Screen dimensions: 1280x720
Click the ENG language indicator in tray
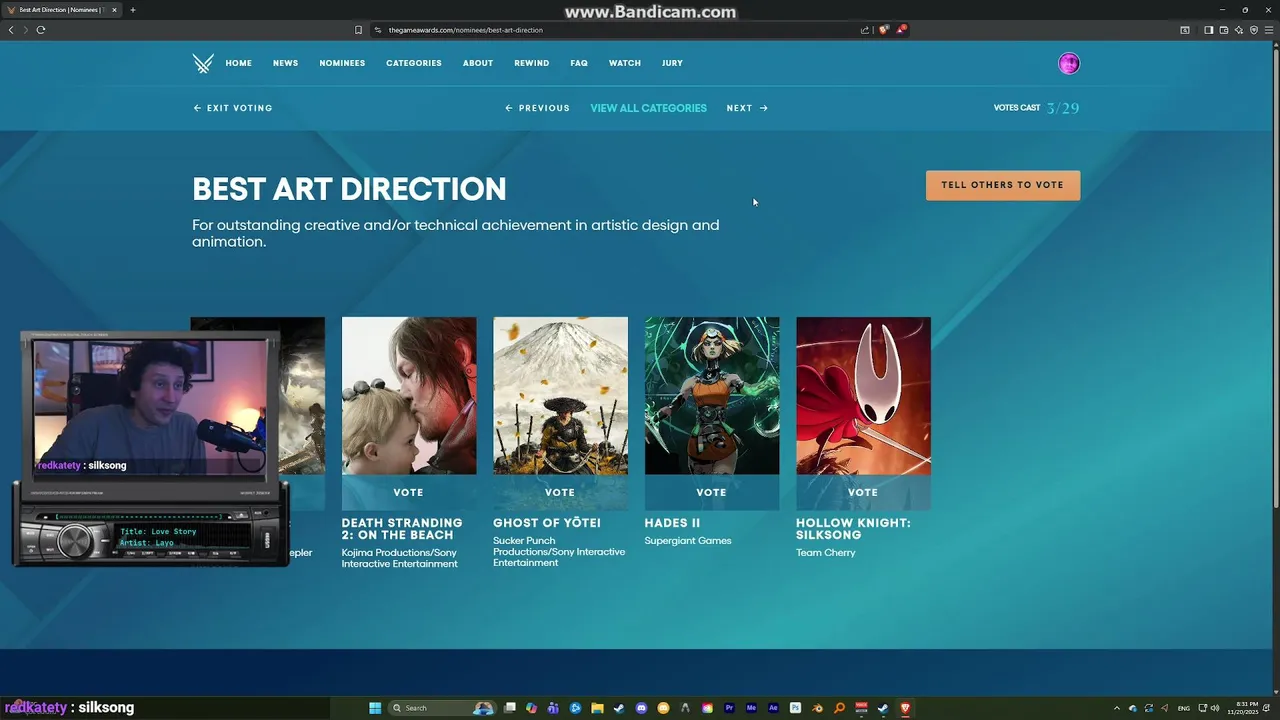pos(1184,708)
